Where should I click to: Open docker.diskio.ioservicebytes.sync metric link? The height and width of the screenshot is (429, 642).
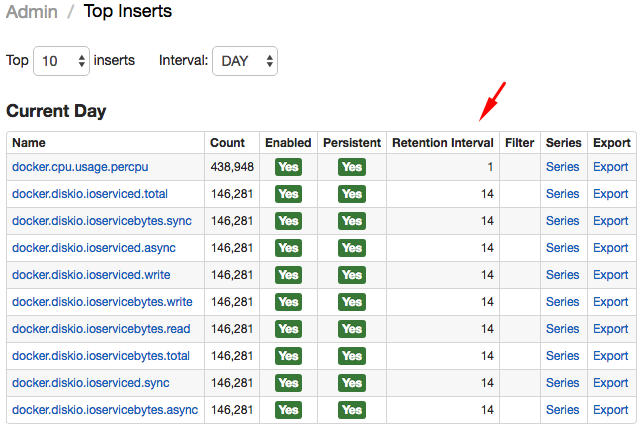(x=102, y=221)
